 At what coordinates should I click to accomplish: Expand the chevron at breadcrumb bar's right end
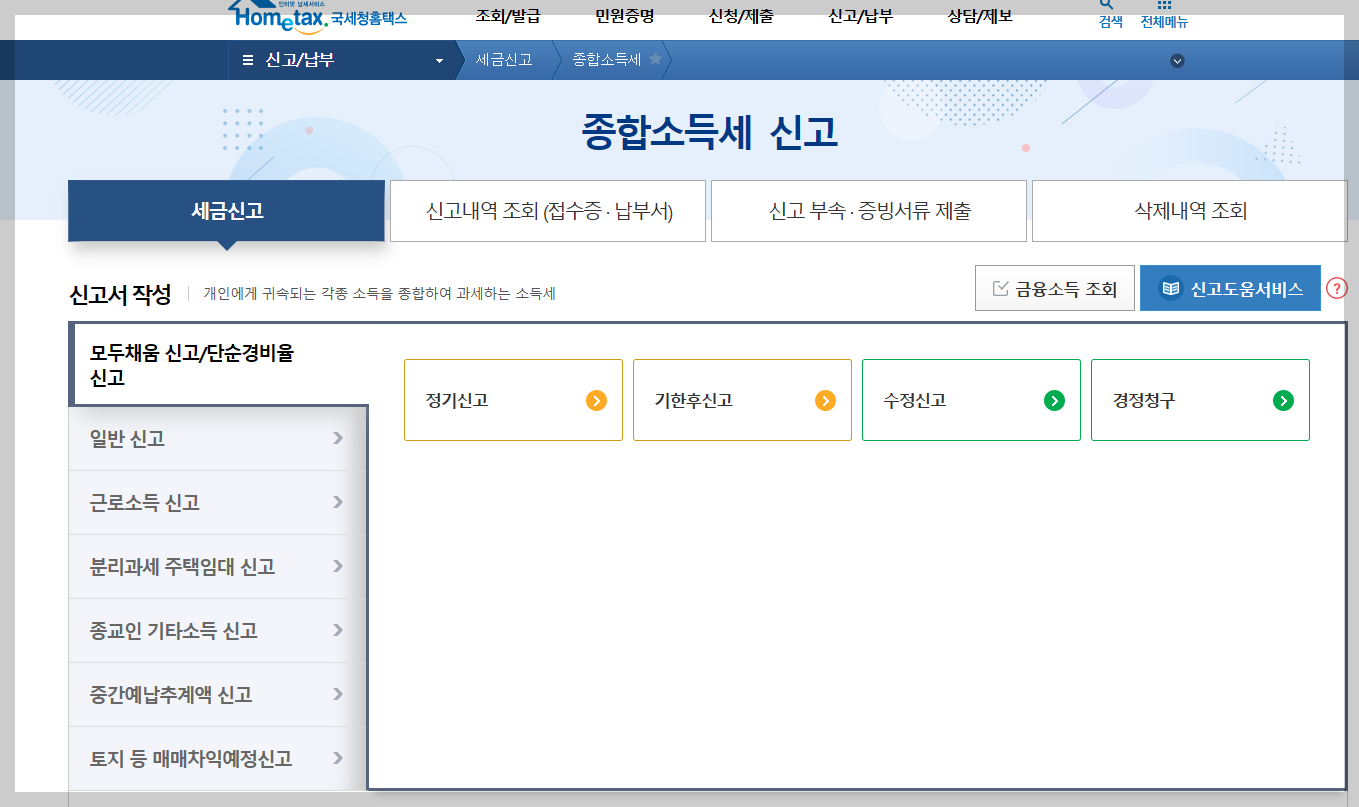(1177, 61)
